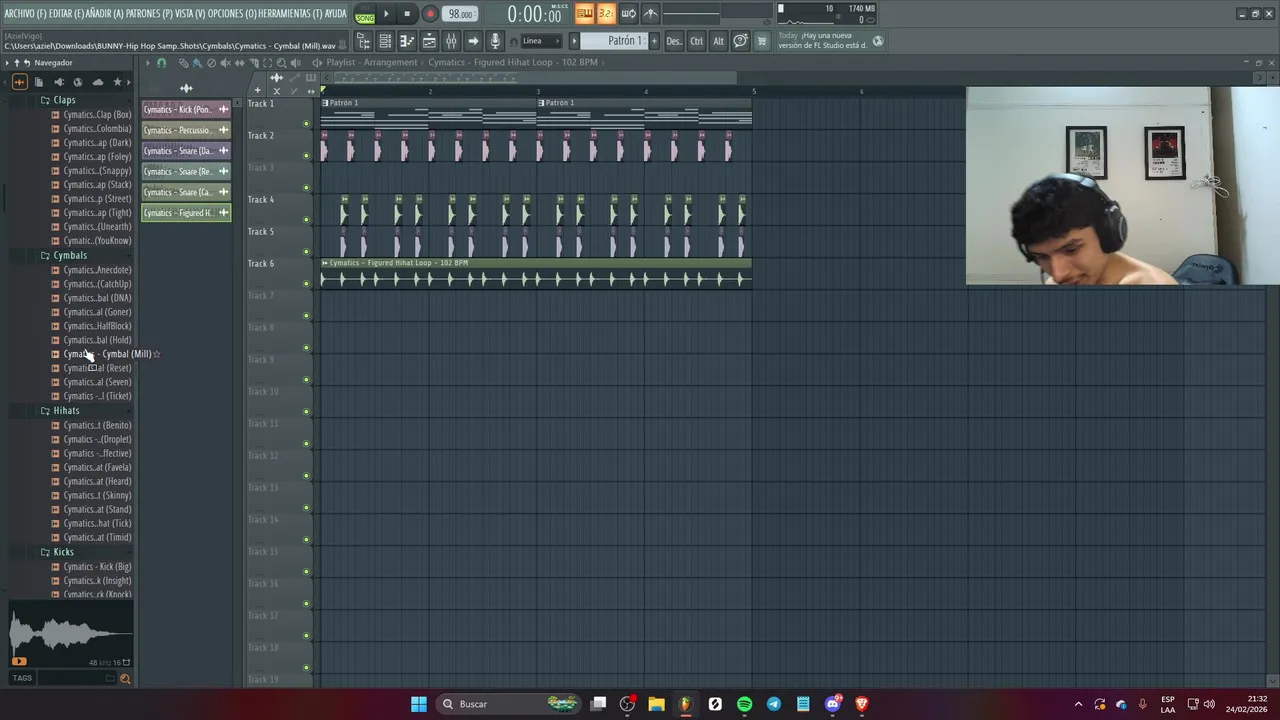Open the EDITAR menu

click(66, 14)
